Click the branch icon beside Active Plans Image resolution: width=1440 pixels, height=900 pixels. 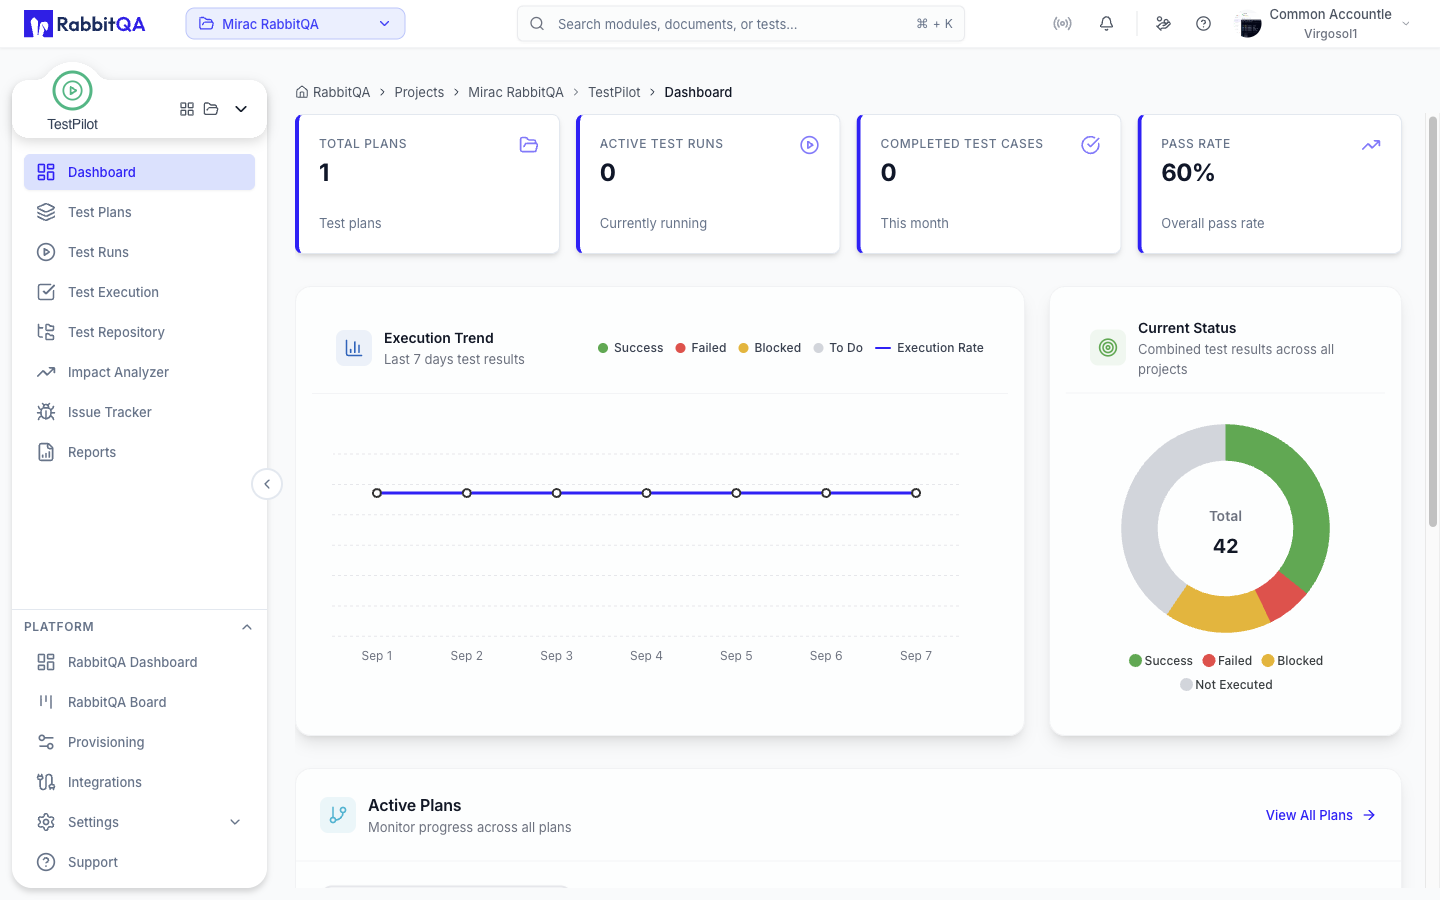pos(338,815)
